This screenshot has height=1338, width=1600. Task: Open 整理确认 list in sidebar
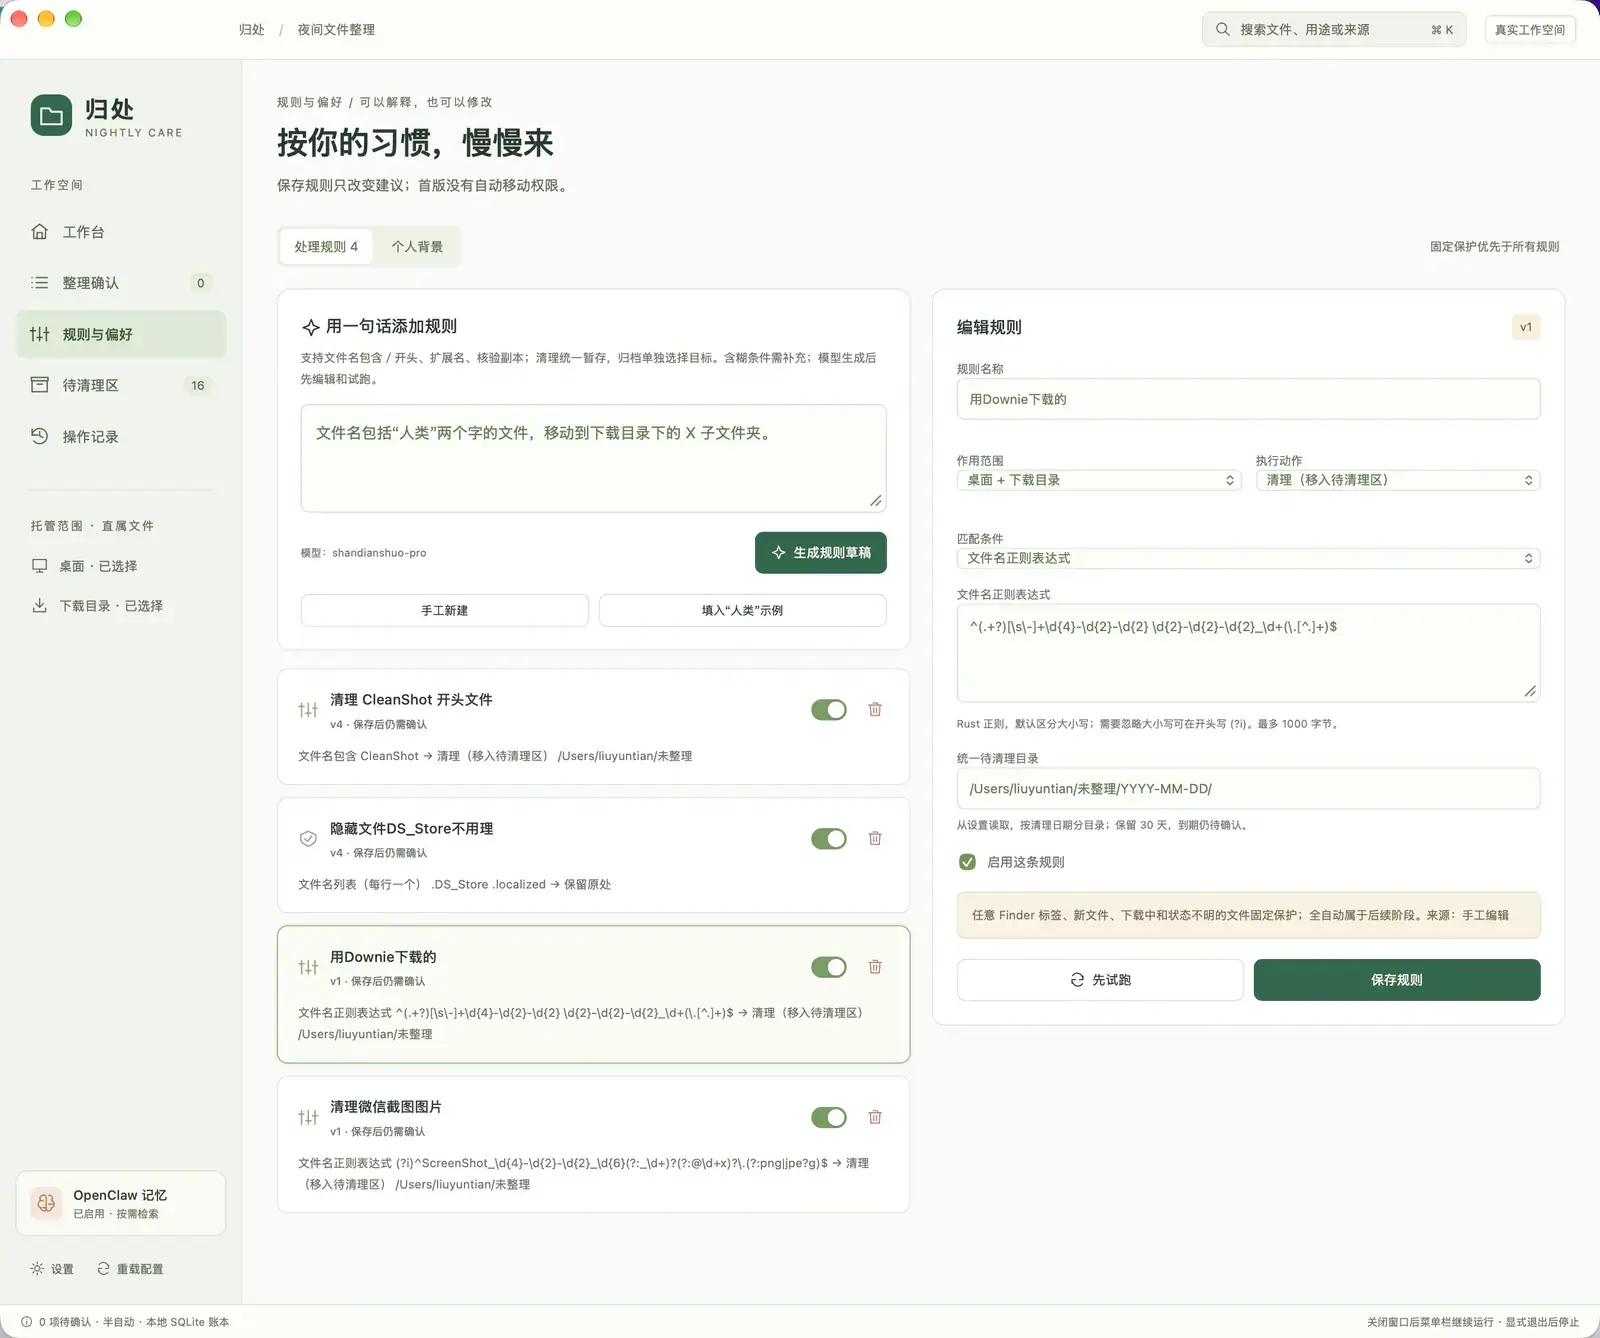click(121, 283)
